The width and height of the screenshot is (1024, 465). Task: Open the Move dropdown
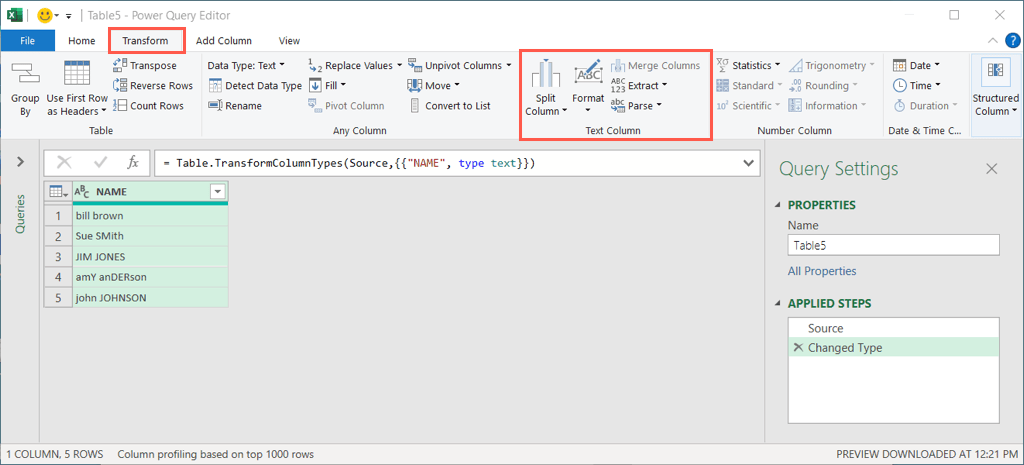point(434,86)
